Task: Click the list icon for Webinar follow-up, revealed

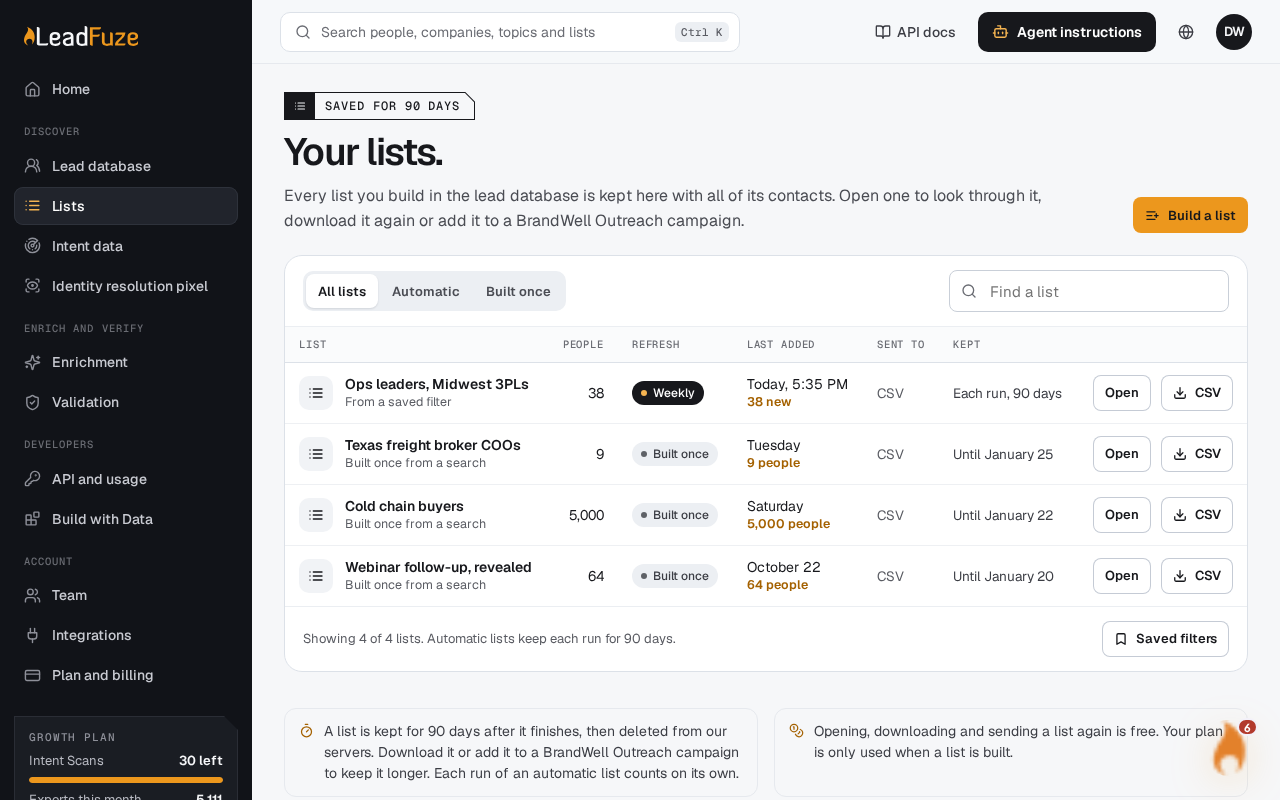Action: [x=316, y=576]
